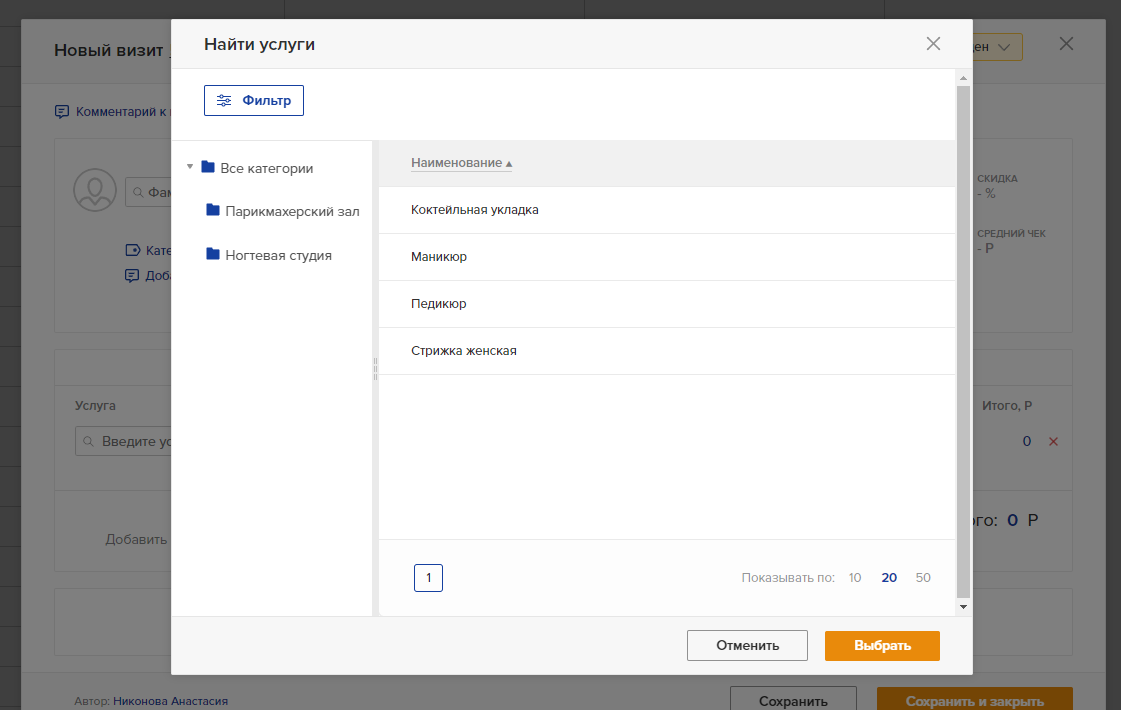Show 20 items per page
Screen dimensions: 1121x710
tap(889, 578)
